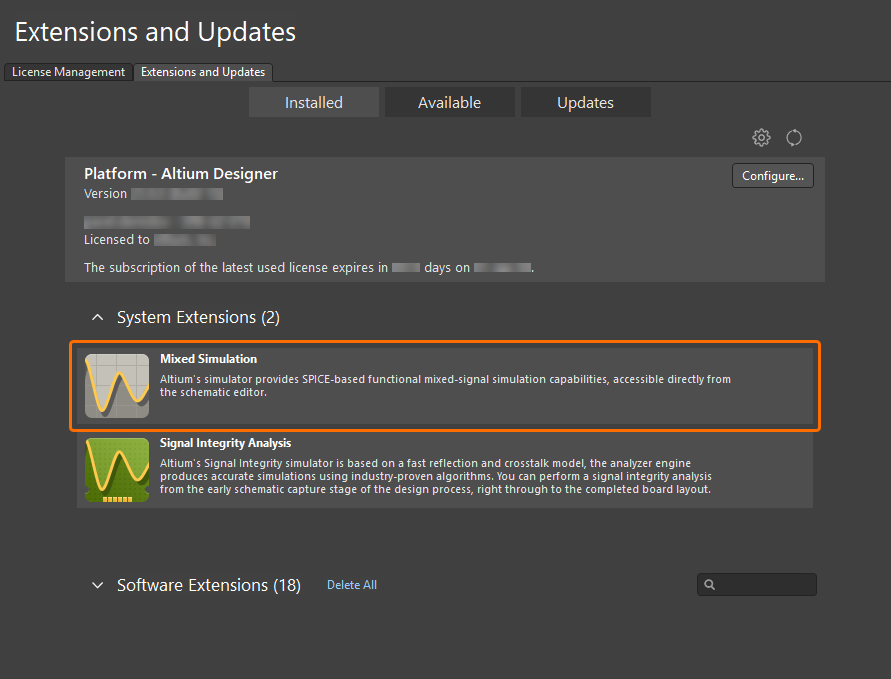The width and height of the screenshot is (891, 679).
Task: Click the Signal Integrity simulator description text
Action: pos(435,476)
